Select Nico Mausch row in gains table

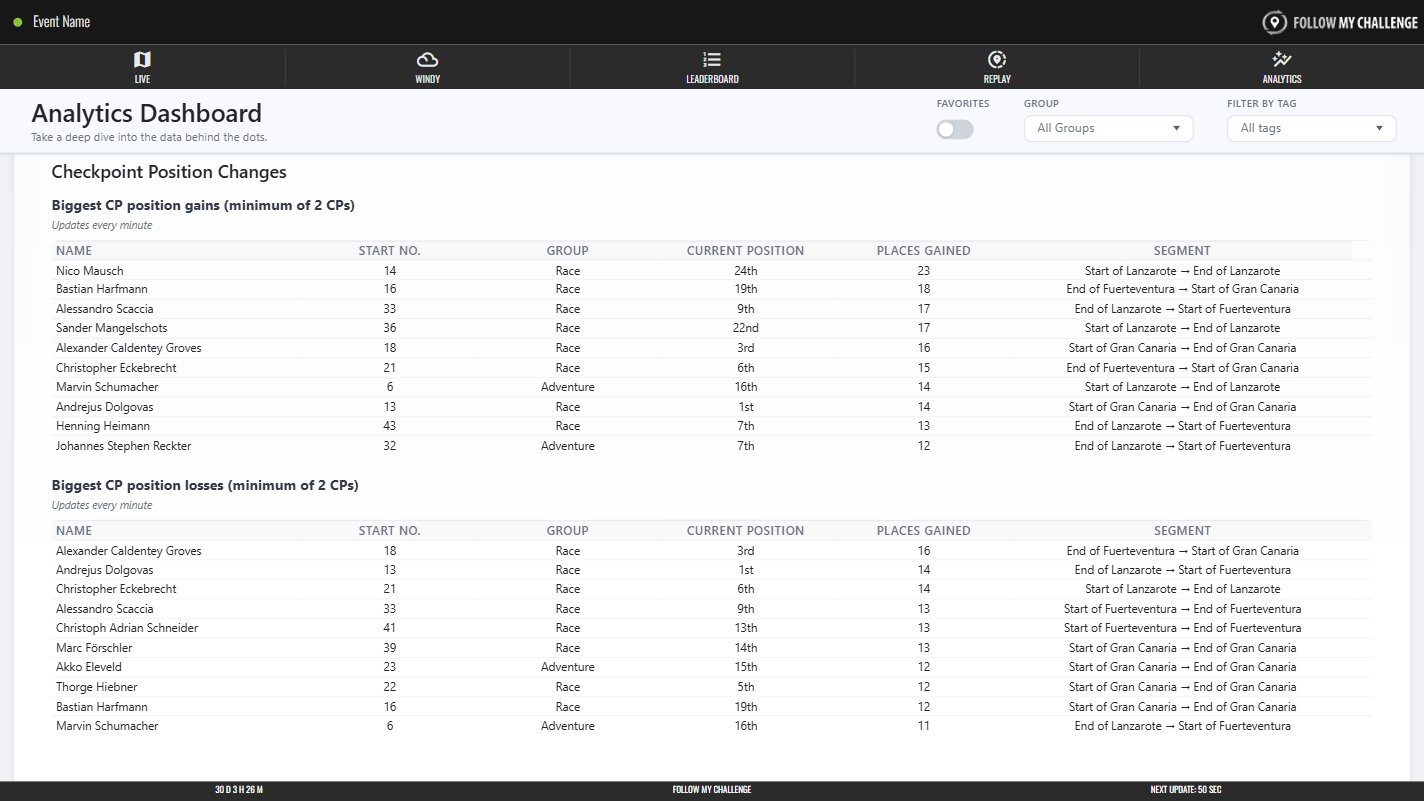pos(90,271)
